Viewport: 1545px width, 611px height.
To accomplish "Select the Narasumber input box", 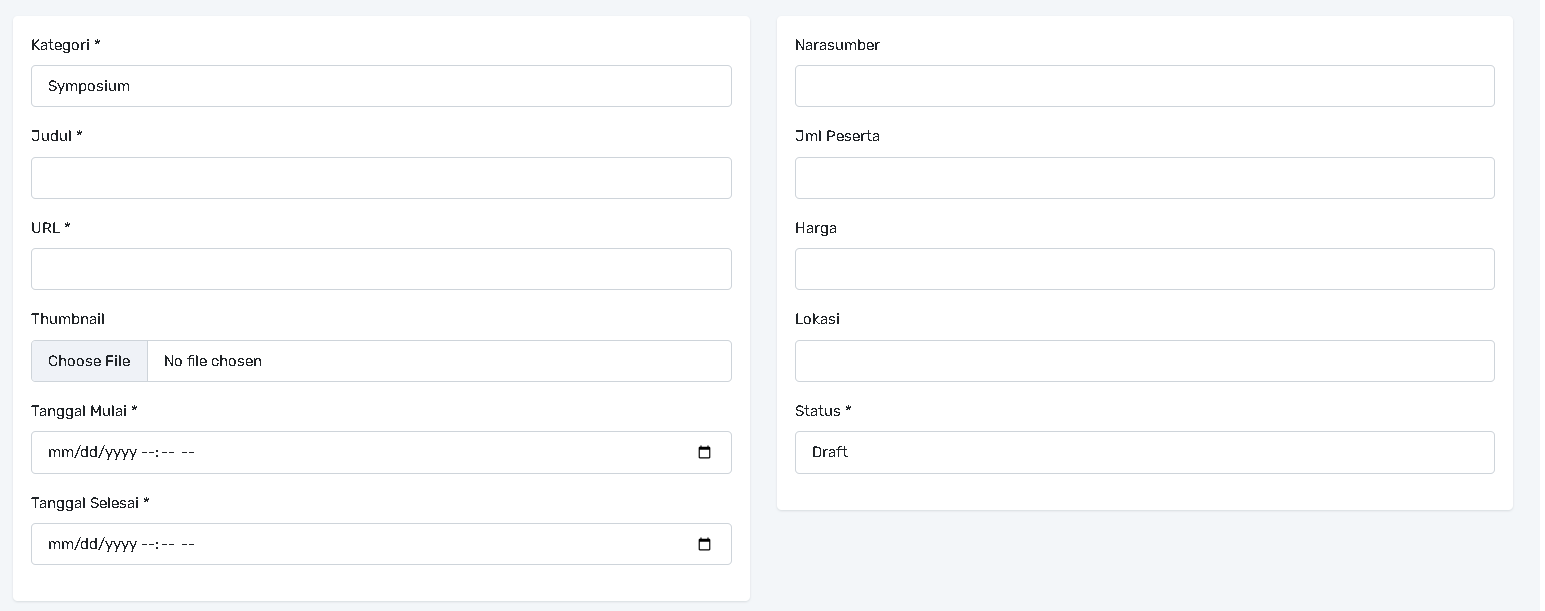I will [1144, 86].
